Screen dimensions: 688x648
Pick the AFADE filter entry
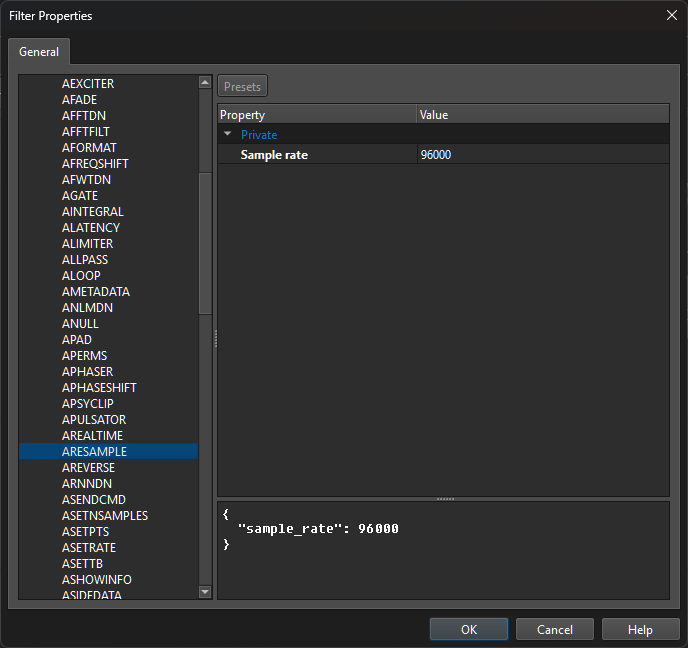click(80, 100)
